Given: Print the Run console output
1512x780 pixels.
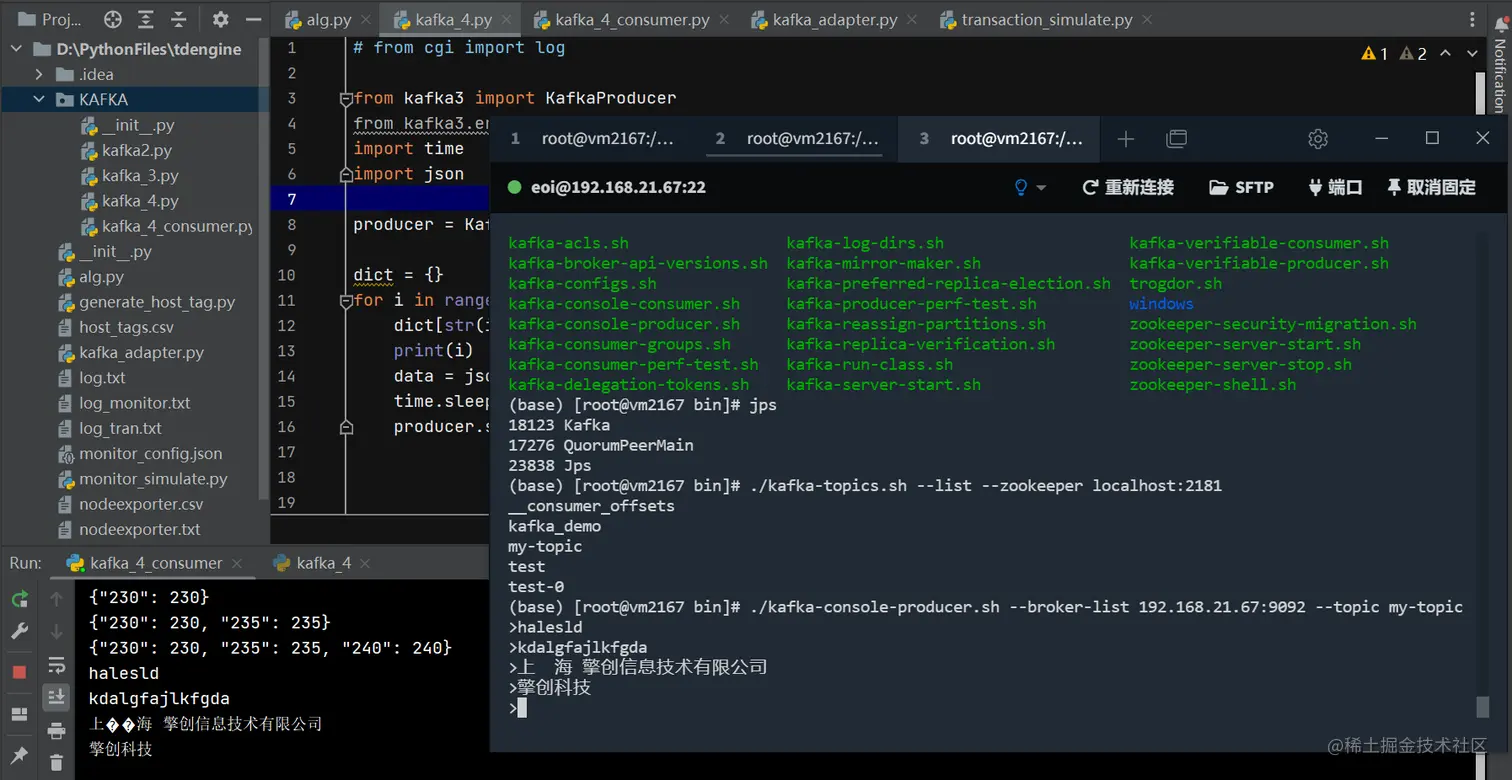Looking at the screenshot, I should [x=57, y=730].
